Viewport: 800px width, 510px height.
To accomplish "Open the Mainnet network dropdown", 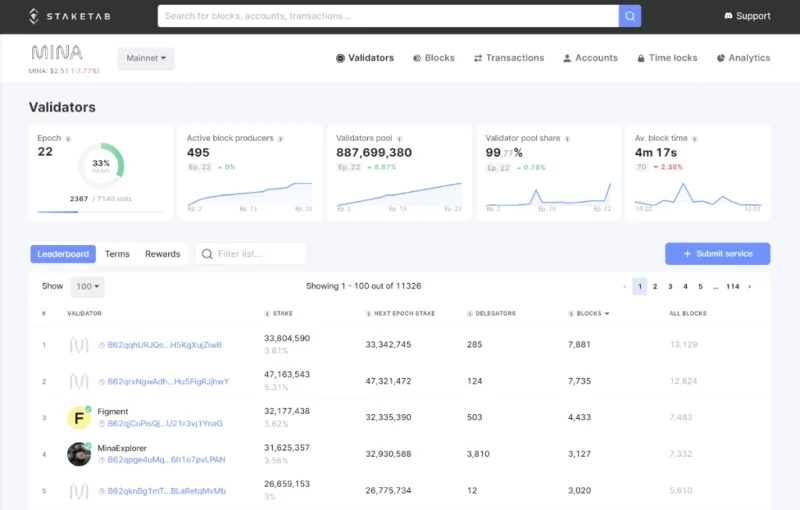I will (x=146, y=58).
